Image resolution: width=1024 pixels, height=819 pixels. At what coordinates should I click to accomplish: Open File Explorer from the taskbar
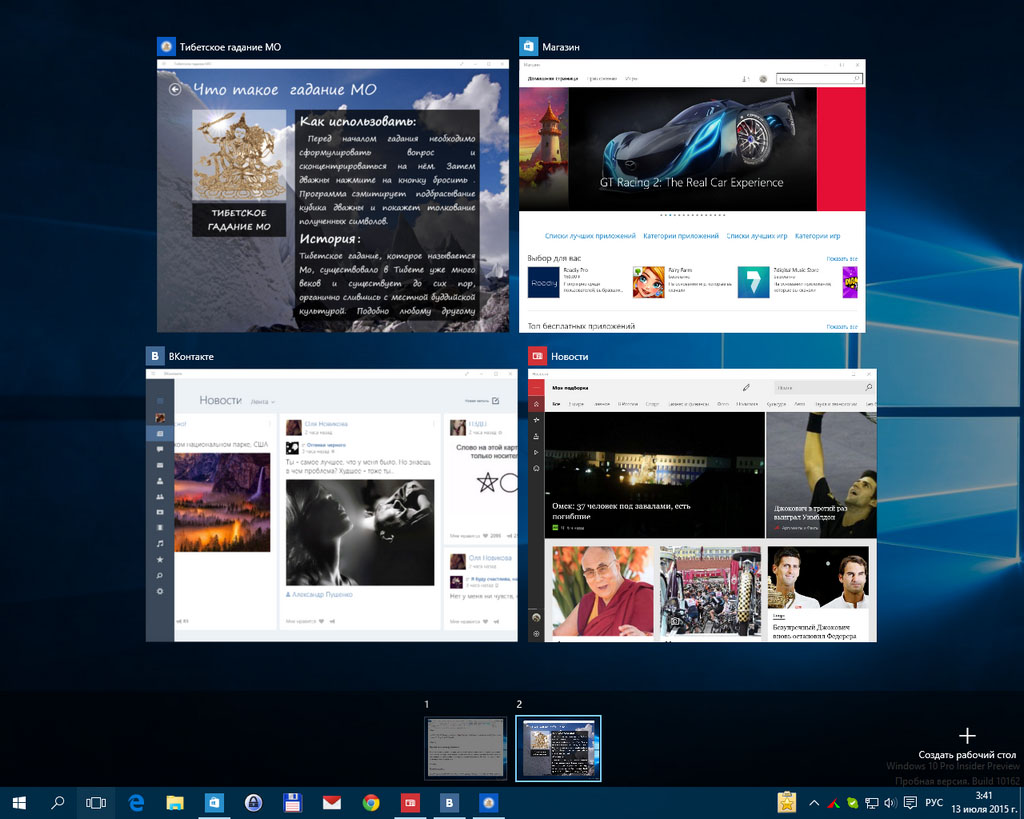point(175,803)
